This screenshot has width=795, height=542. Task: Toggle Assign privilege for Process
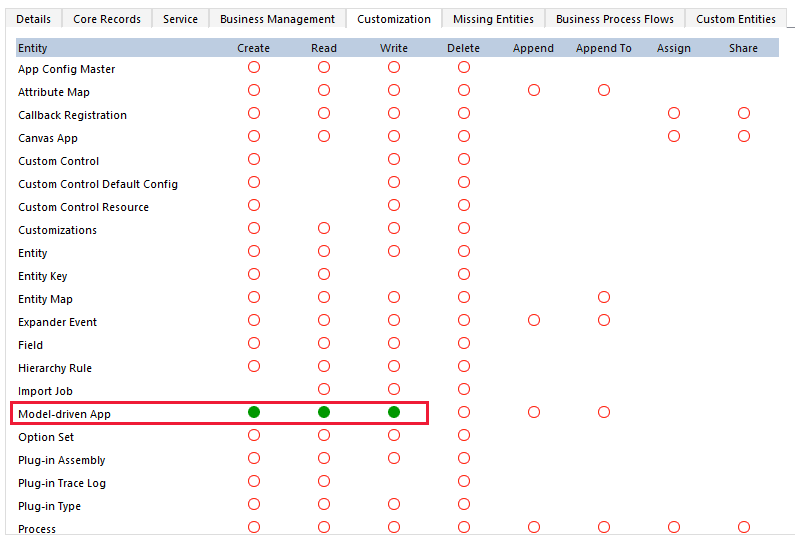[x=674, y=527]
